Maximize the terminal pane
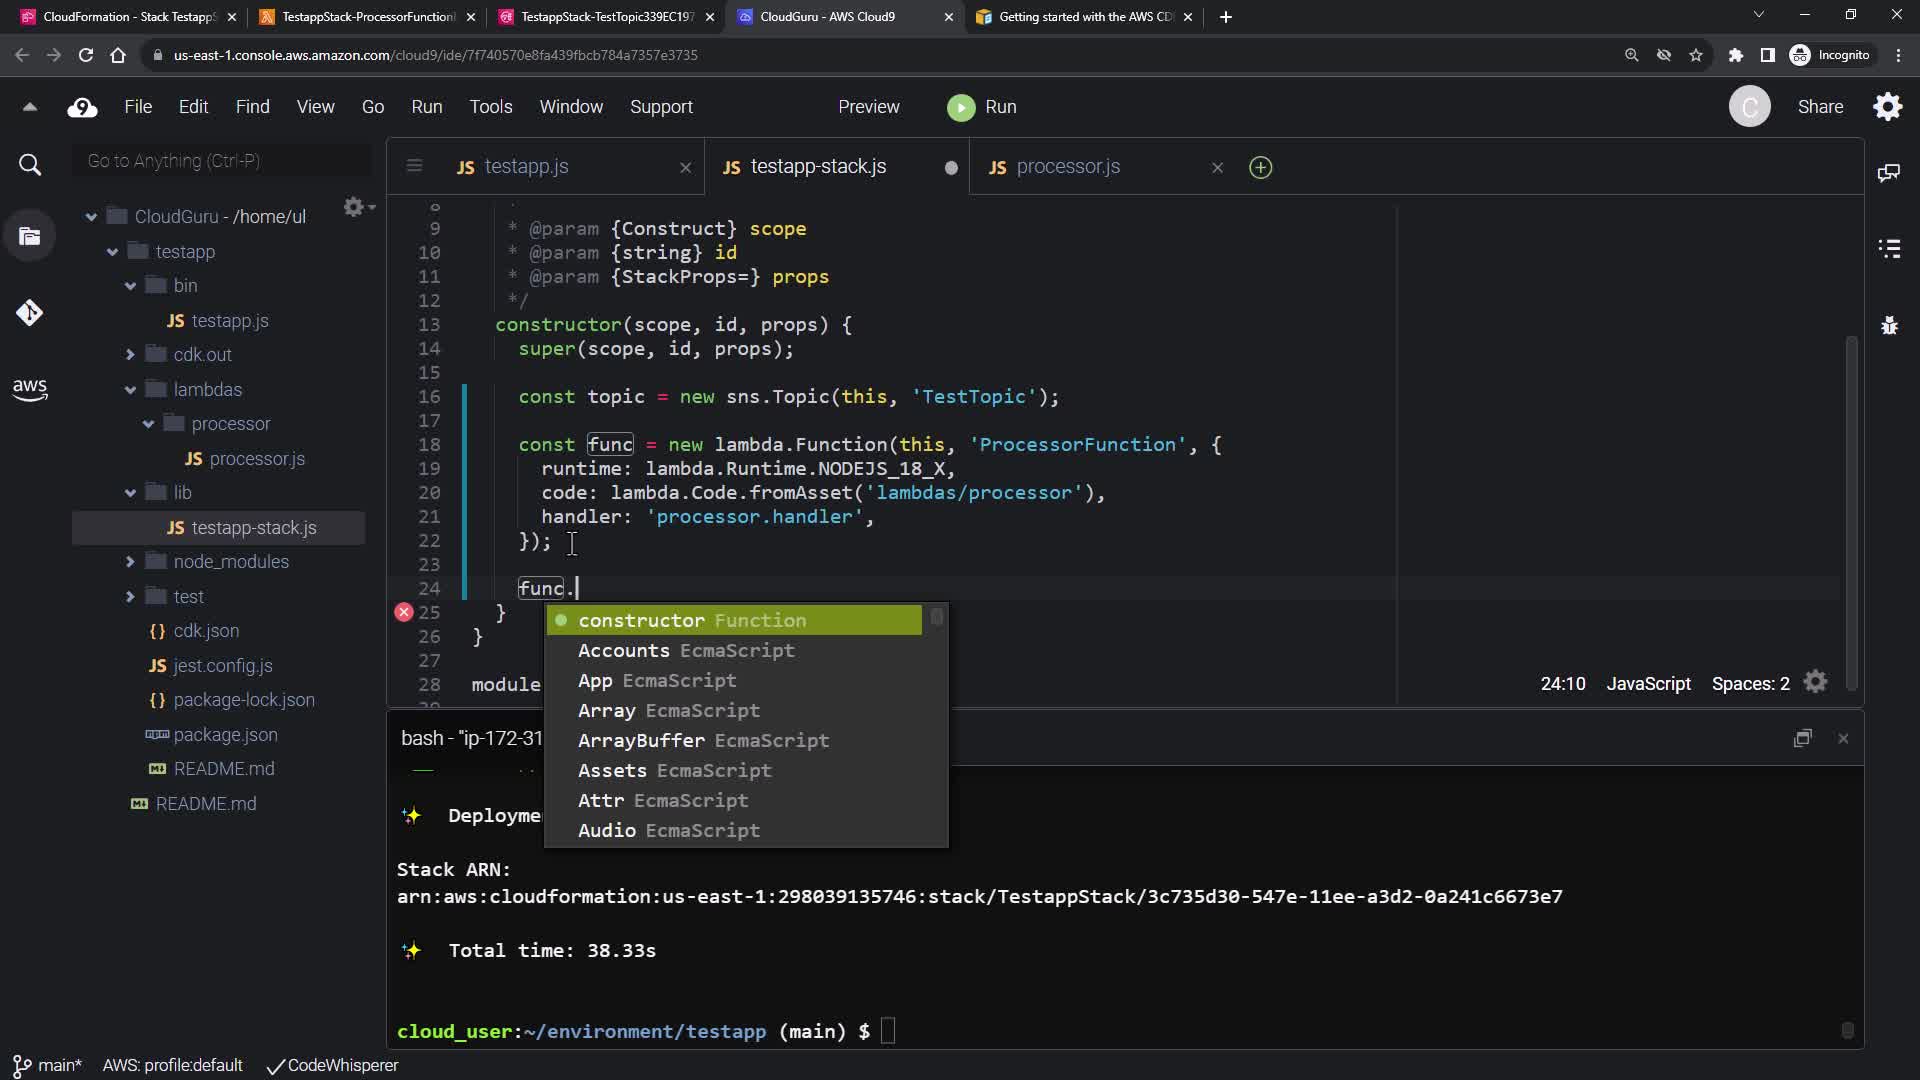 point(1802,739)
